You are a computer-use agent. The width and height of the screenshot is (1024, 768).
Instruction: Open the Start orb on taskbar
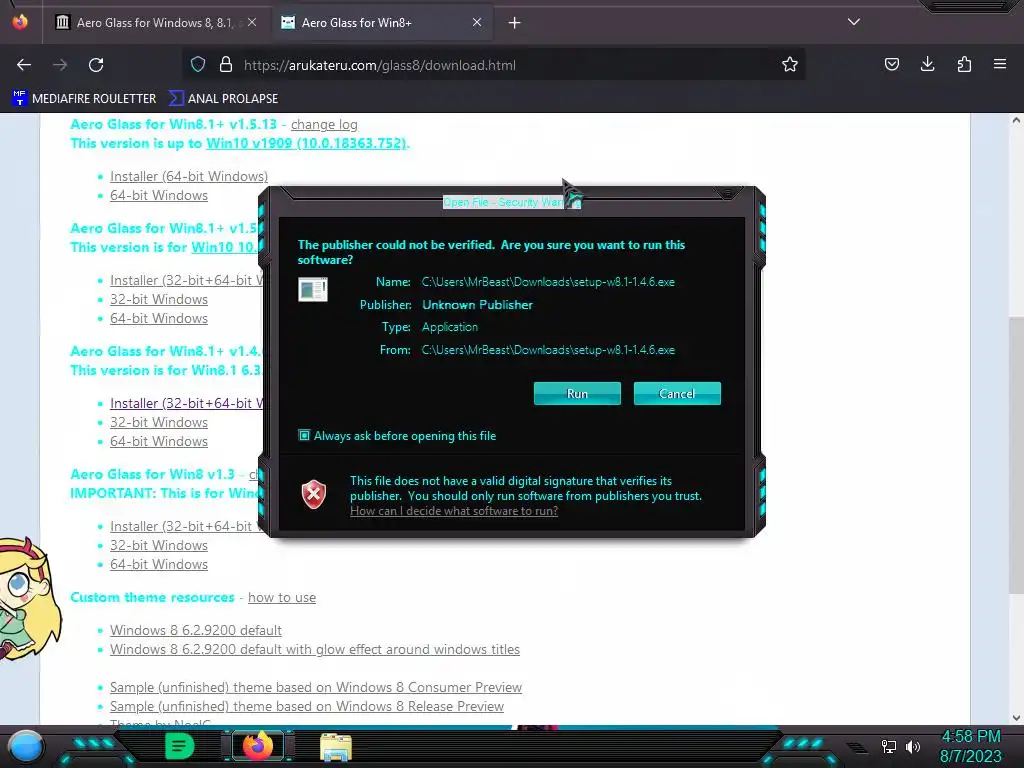pyautogui.click(x=26, y=746)
